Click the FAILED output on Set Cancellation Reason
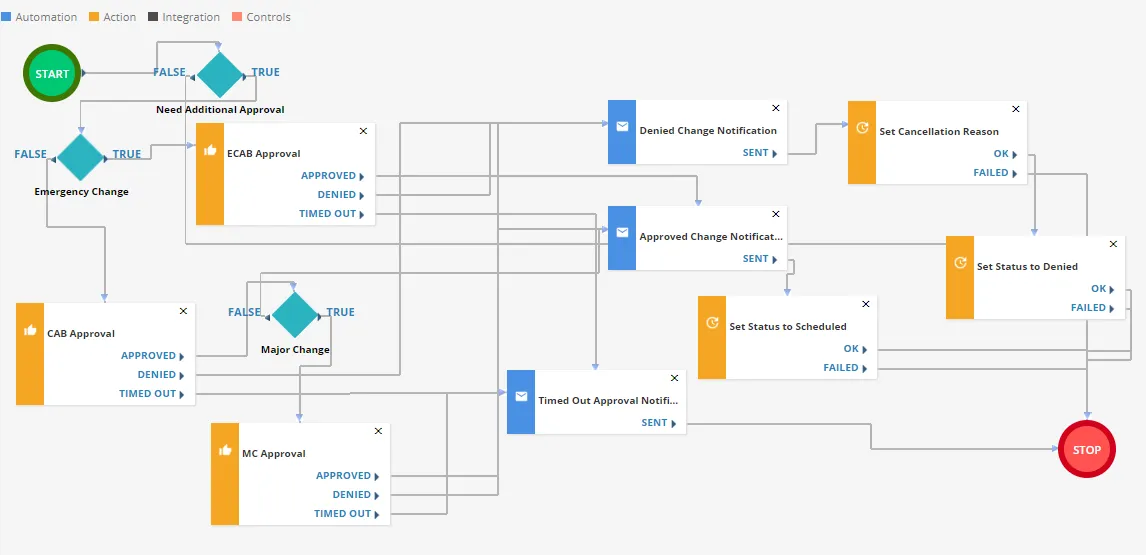 pos(995,173)
